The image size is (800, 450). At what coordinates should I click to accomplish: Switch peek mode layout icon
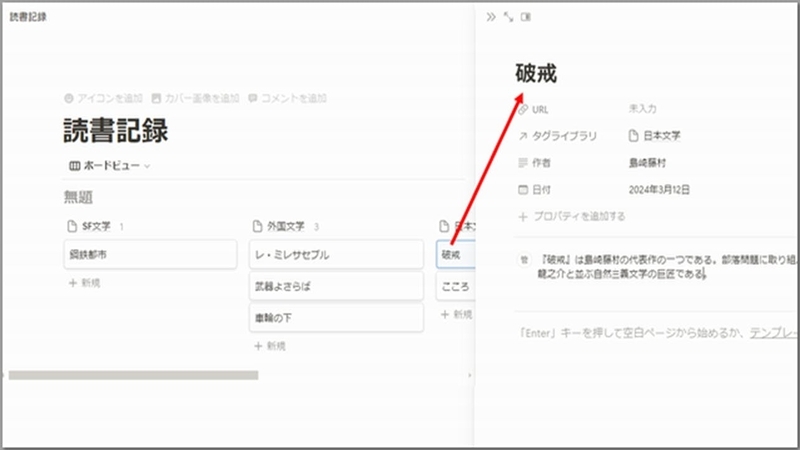526,17
